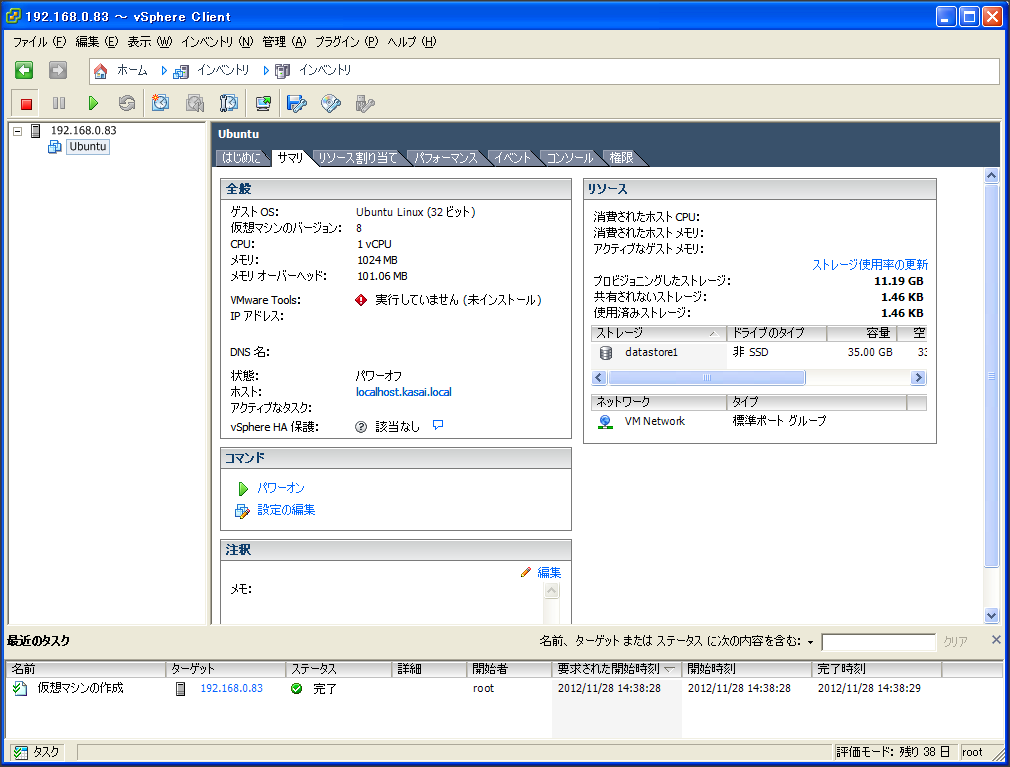Click the datastore1 disk icon
Screen dimensions: 1010x767
(x=605, y=353)
